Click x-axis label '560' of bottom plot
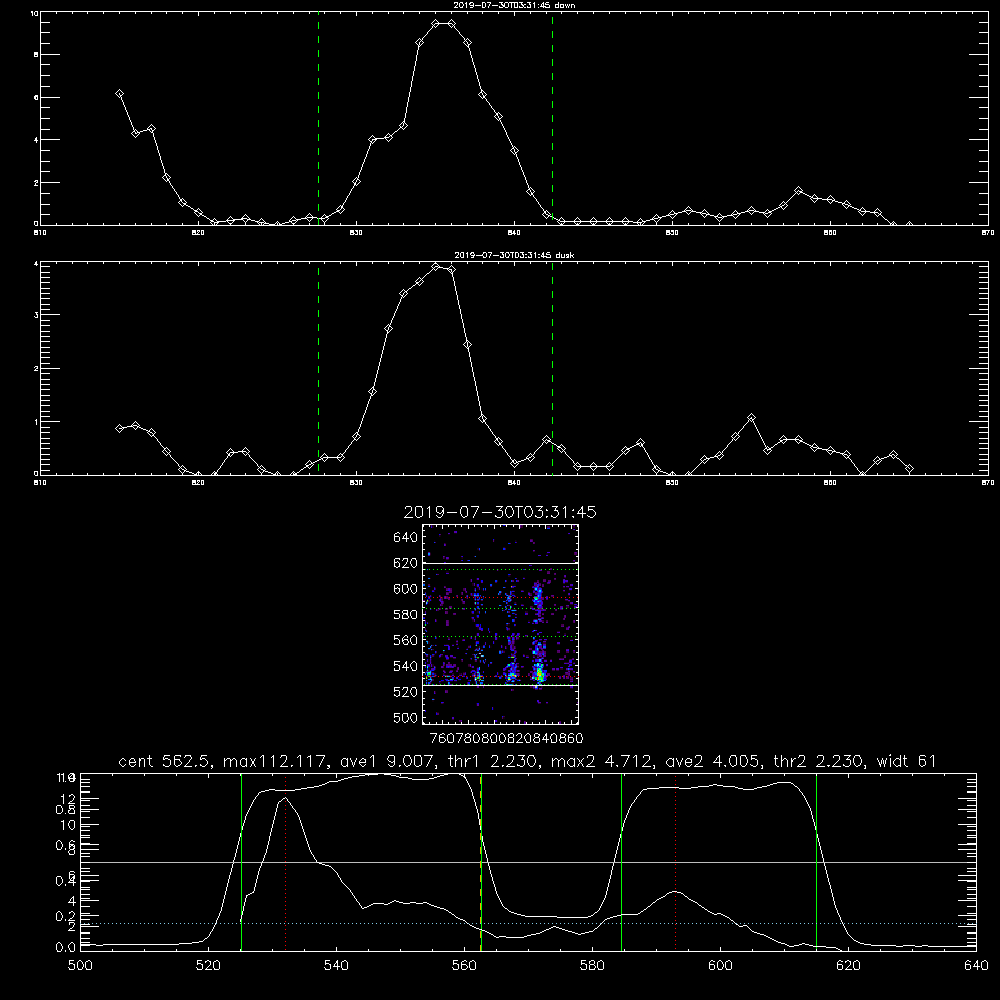The width and height of the screenshot is (1000, 1000). click(x=464, y=966)
